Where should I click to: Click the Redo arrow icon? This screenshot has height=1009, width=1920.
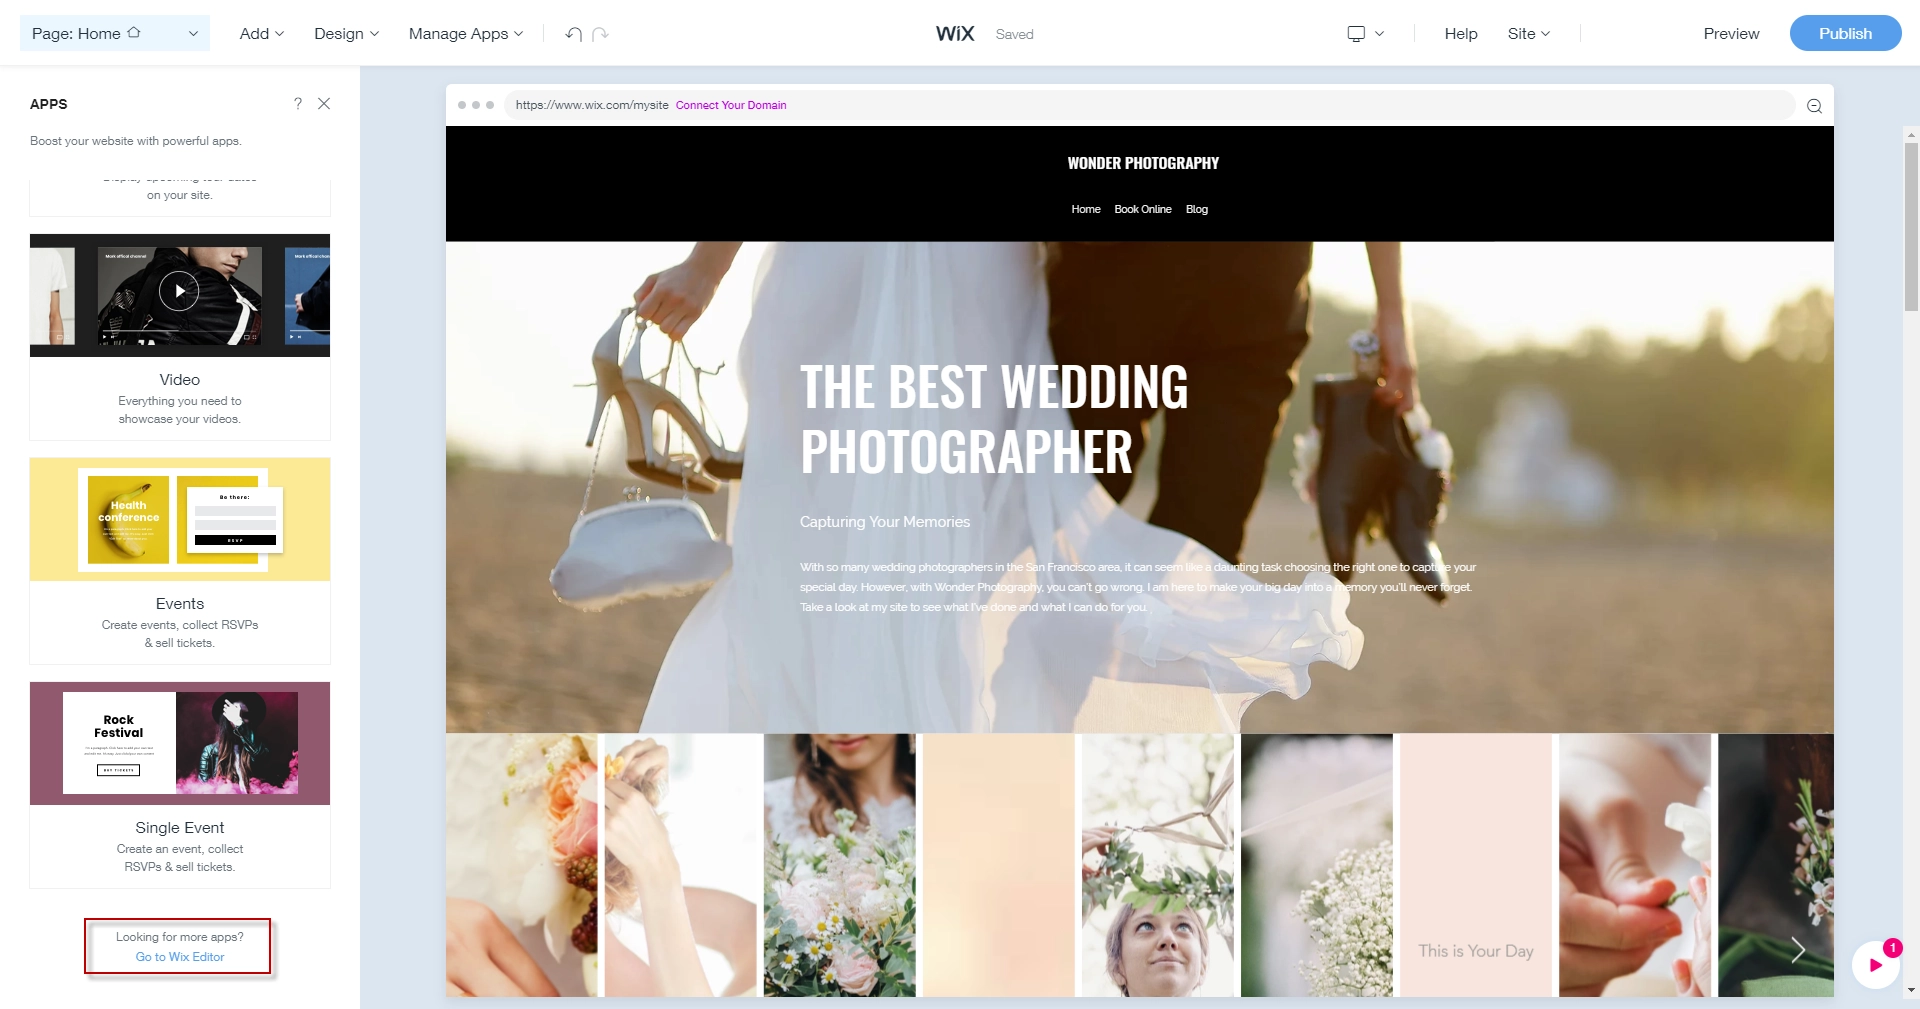coord(600,34)
